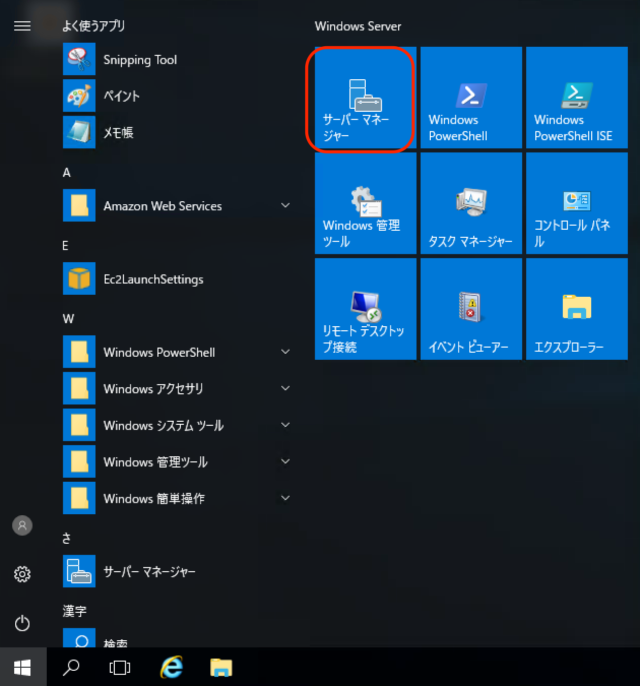Click the Amazon Web Services folder icon
Image resolution: width=640 pixels, height=686 pixels.
tap(79, 205)
